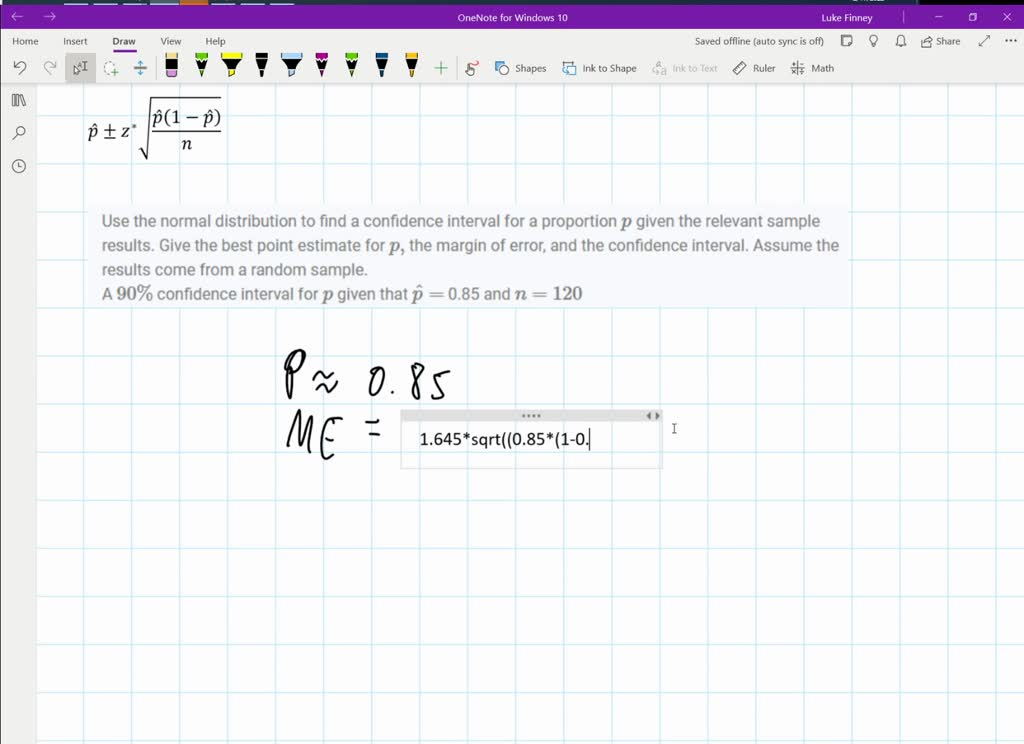Toggle the text selection cursor tool
The width and height of the screenshot is (1024, 744).
click(80, 68)
